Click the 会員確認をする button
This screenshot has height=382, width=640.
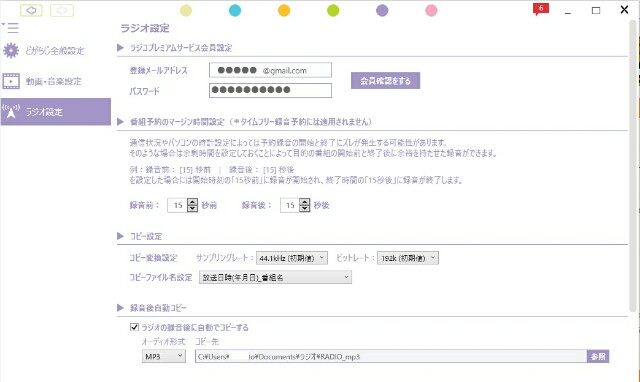[385, 81]
